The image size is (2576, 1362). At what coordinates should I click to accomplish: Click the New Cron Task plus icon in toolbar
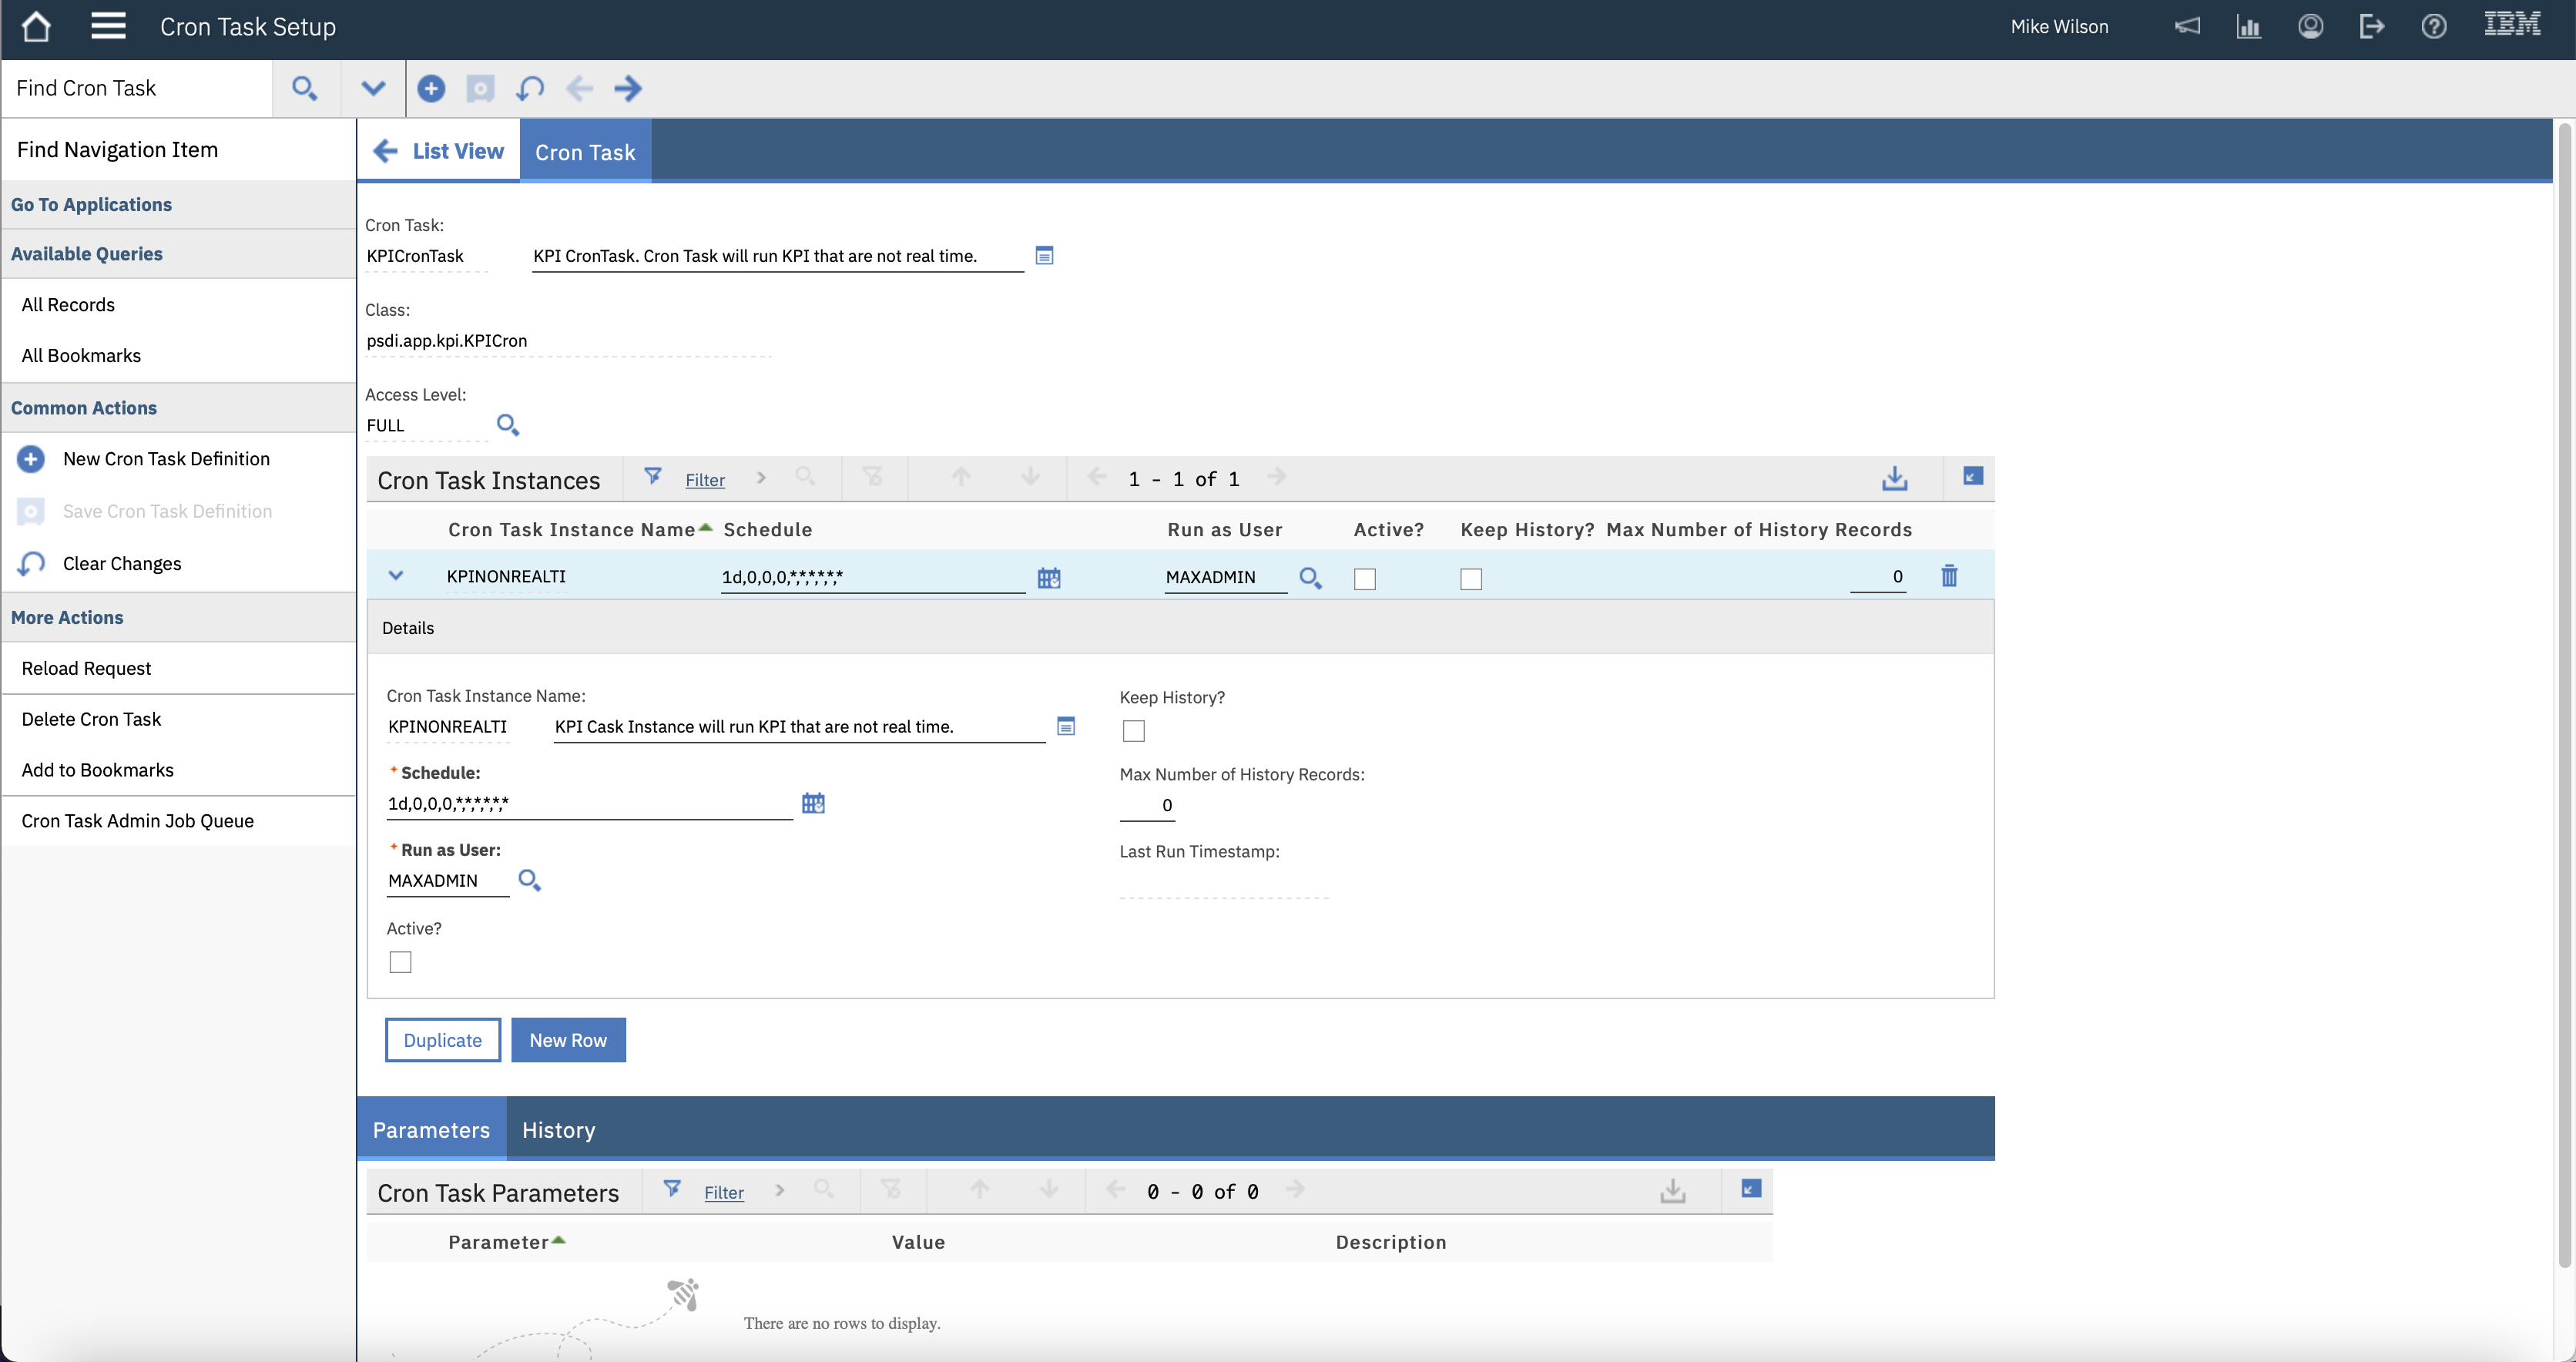tap(431, 89)
